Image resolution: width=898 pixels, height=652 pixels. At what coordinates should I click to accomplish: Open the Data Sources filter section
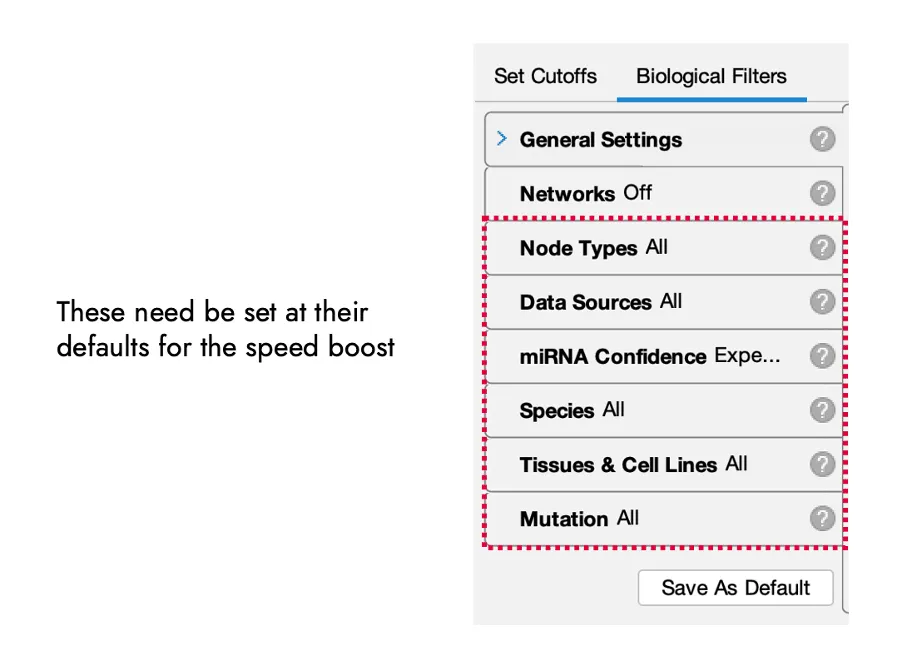point(600,301)
